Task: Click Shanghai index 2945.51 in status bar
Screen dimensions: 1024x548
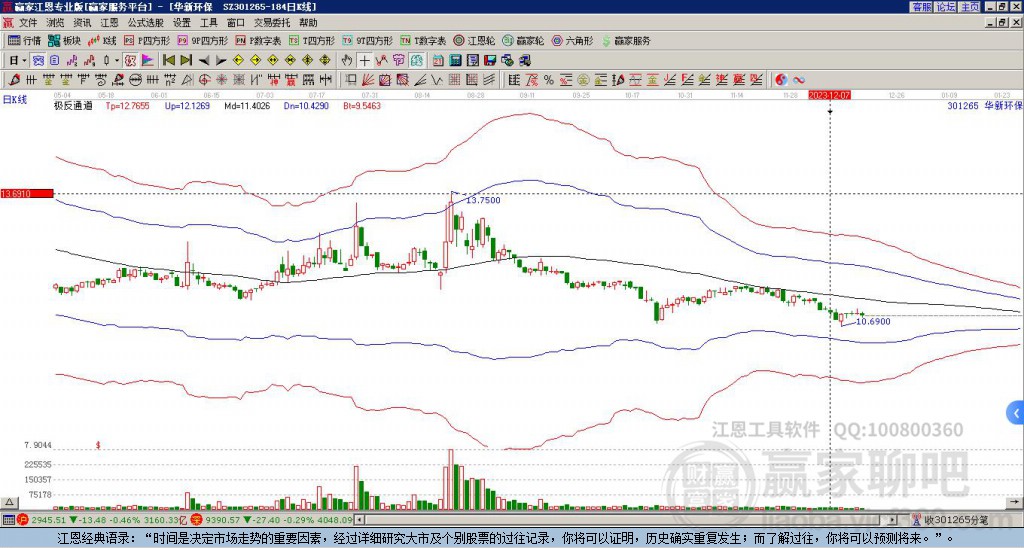Action: click(48, 521)
